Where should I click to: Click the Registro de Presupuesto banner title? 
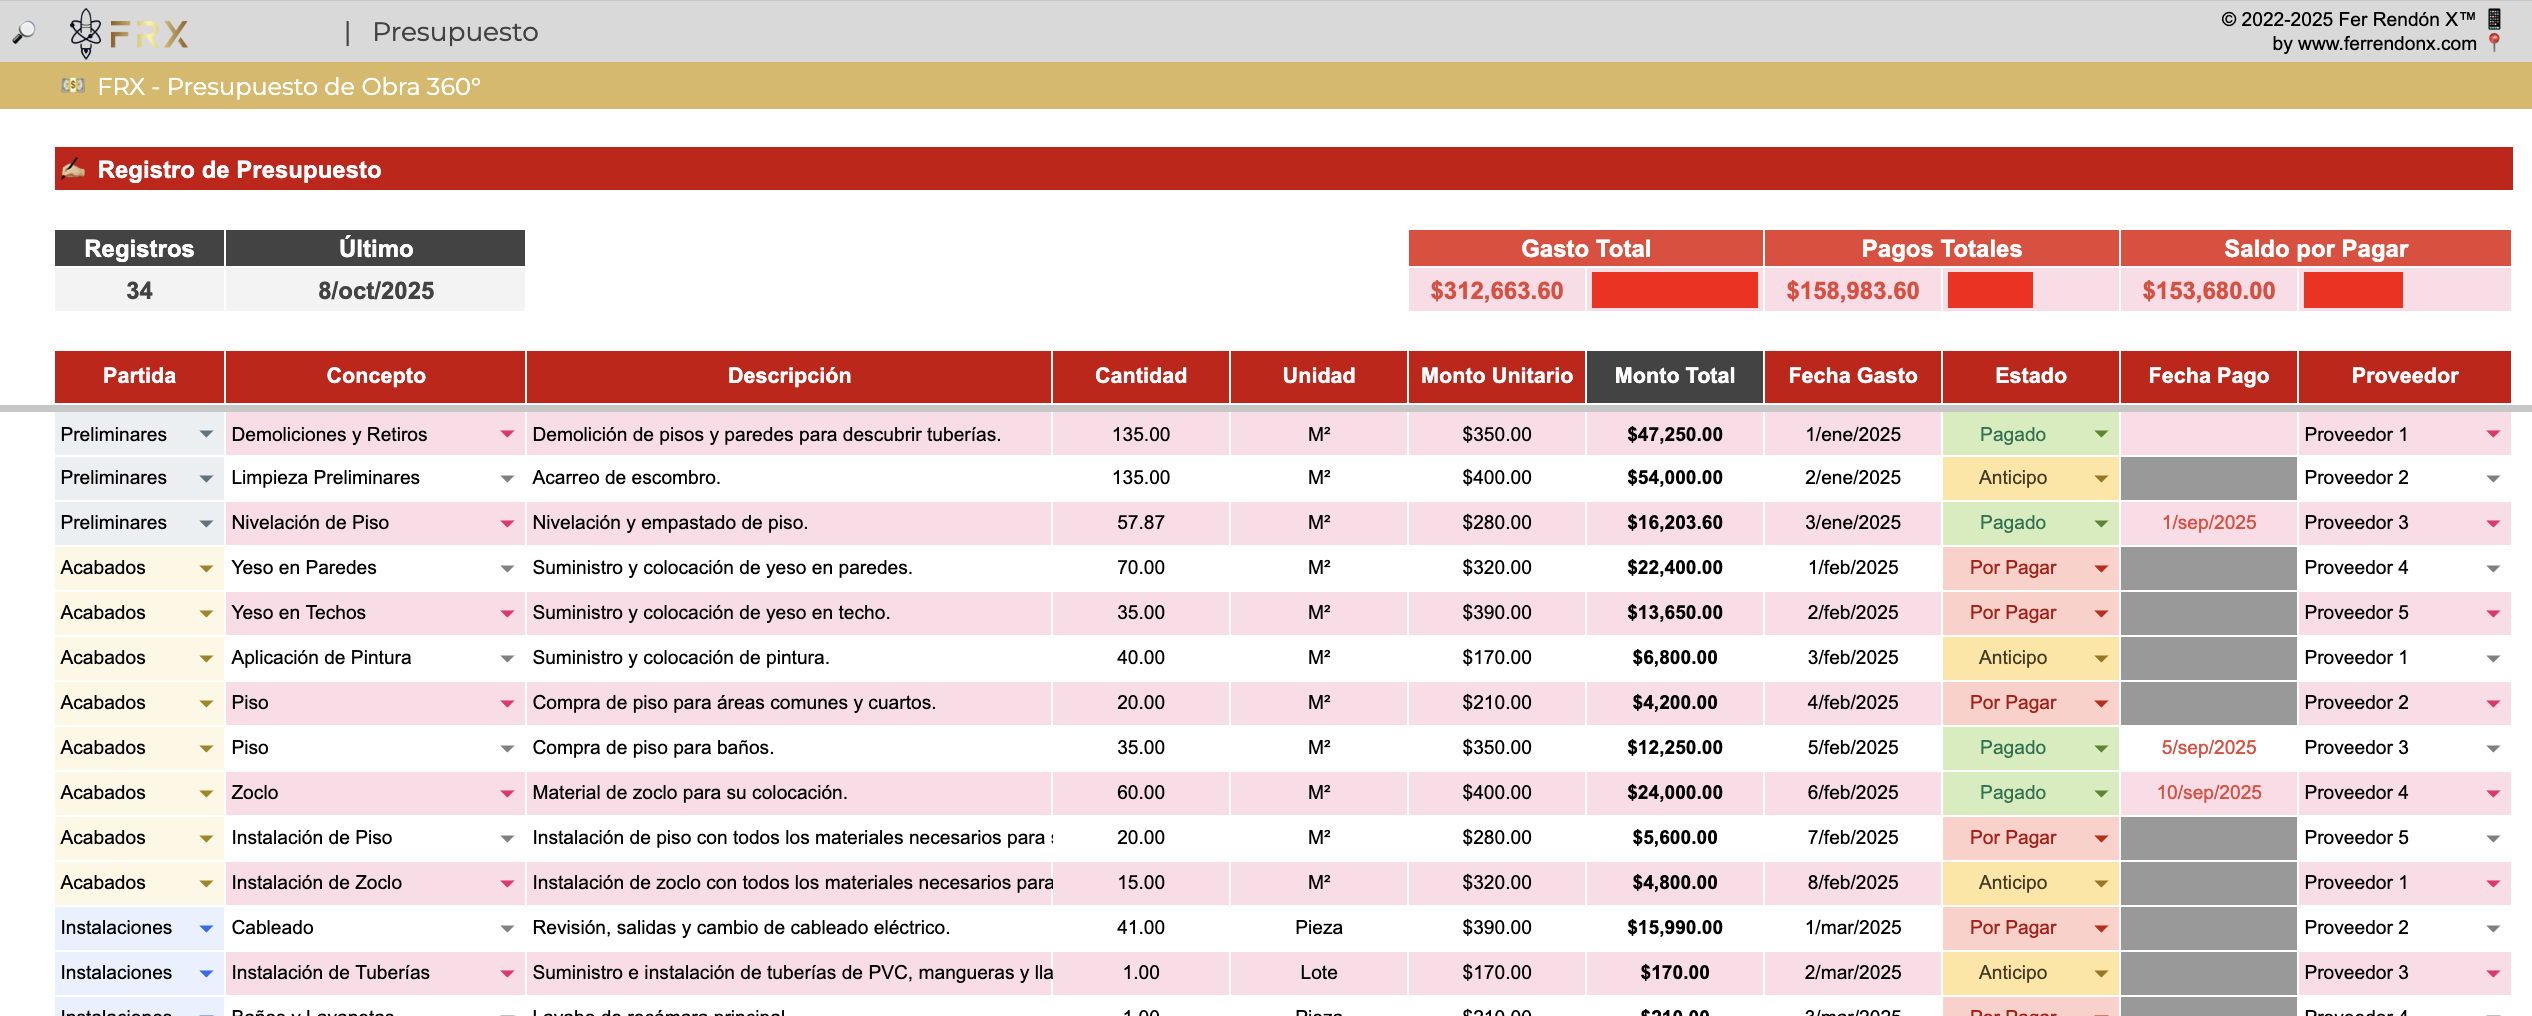[239, 170]
